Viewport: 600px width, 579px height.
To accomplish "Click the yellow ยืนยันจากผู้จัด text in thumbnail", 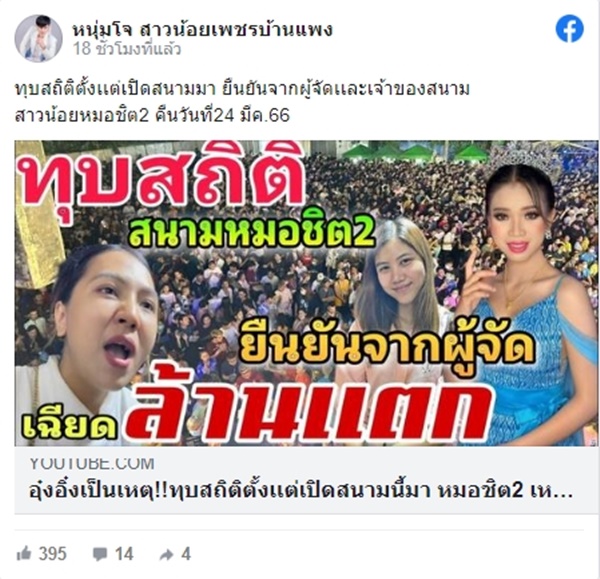I will 385,347.
